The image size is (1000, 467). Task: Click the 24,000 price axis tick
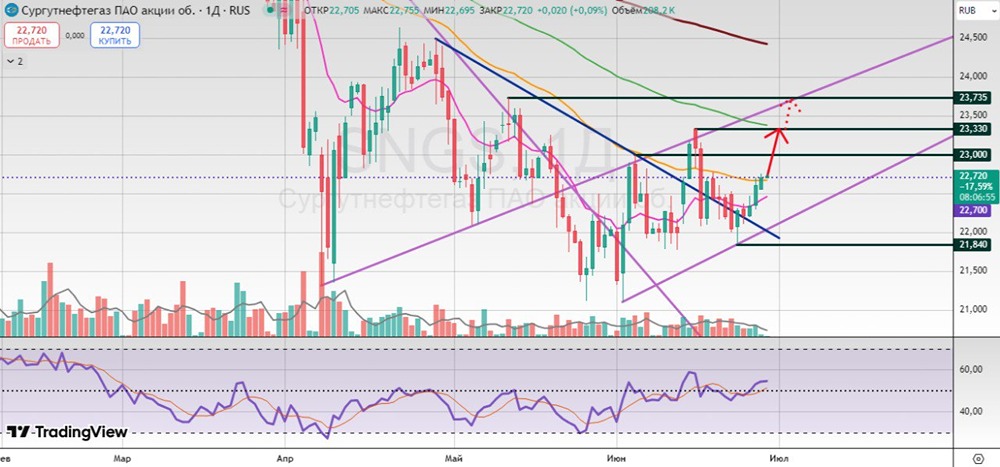(973, 77)
